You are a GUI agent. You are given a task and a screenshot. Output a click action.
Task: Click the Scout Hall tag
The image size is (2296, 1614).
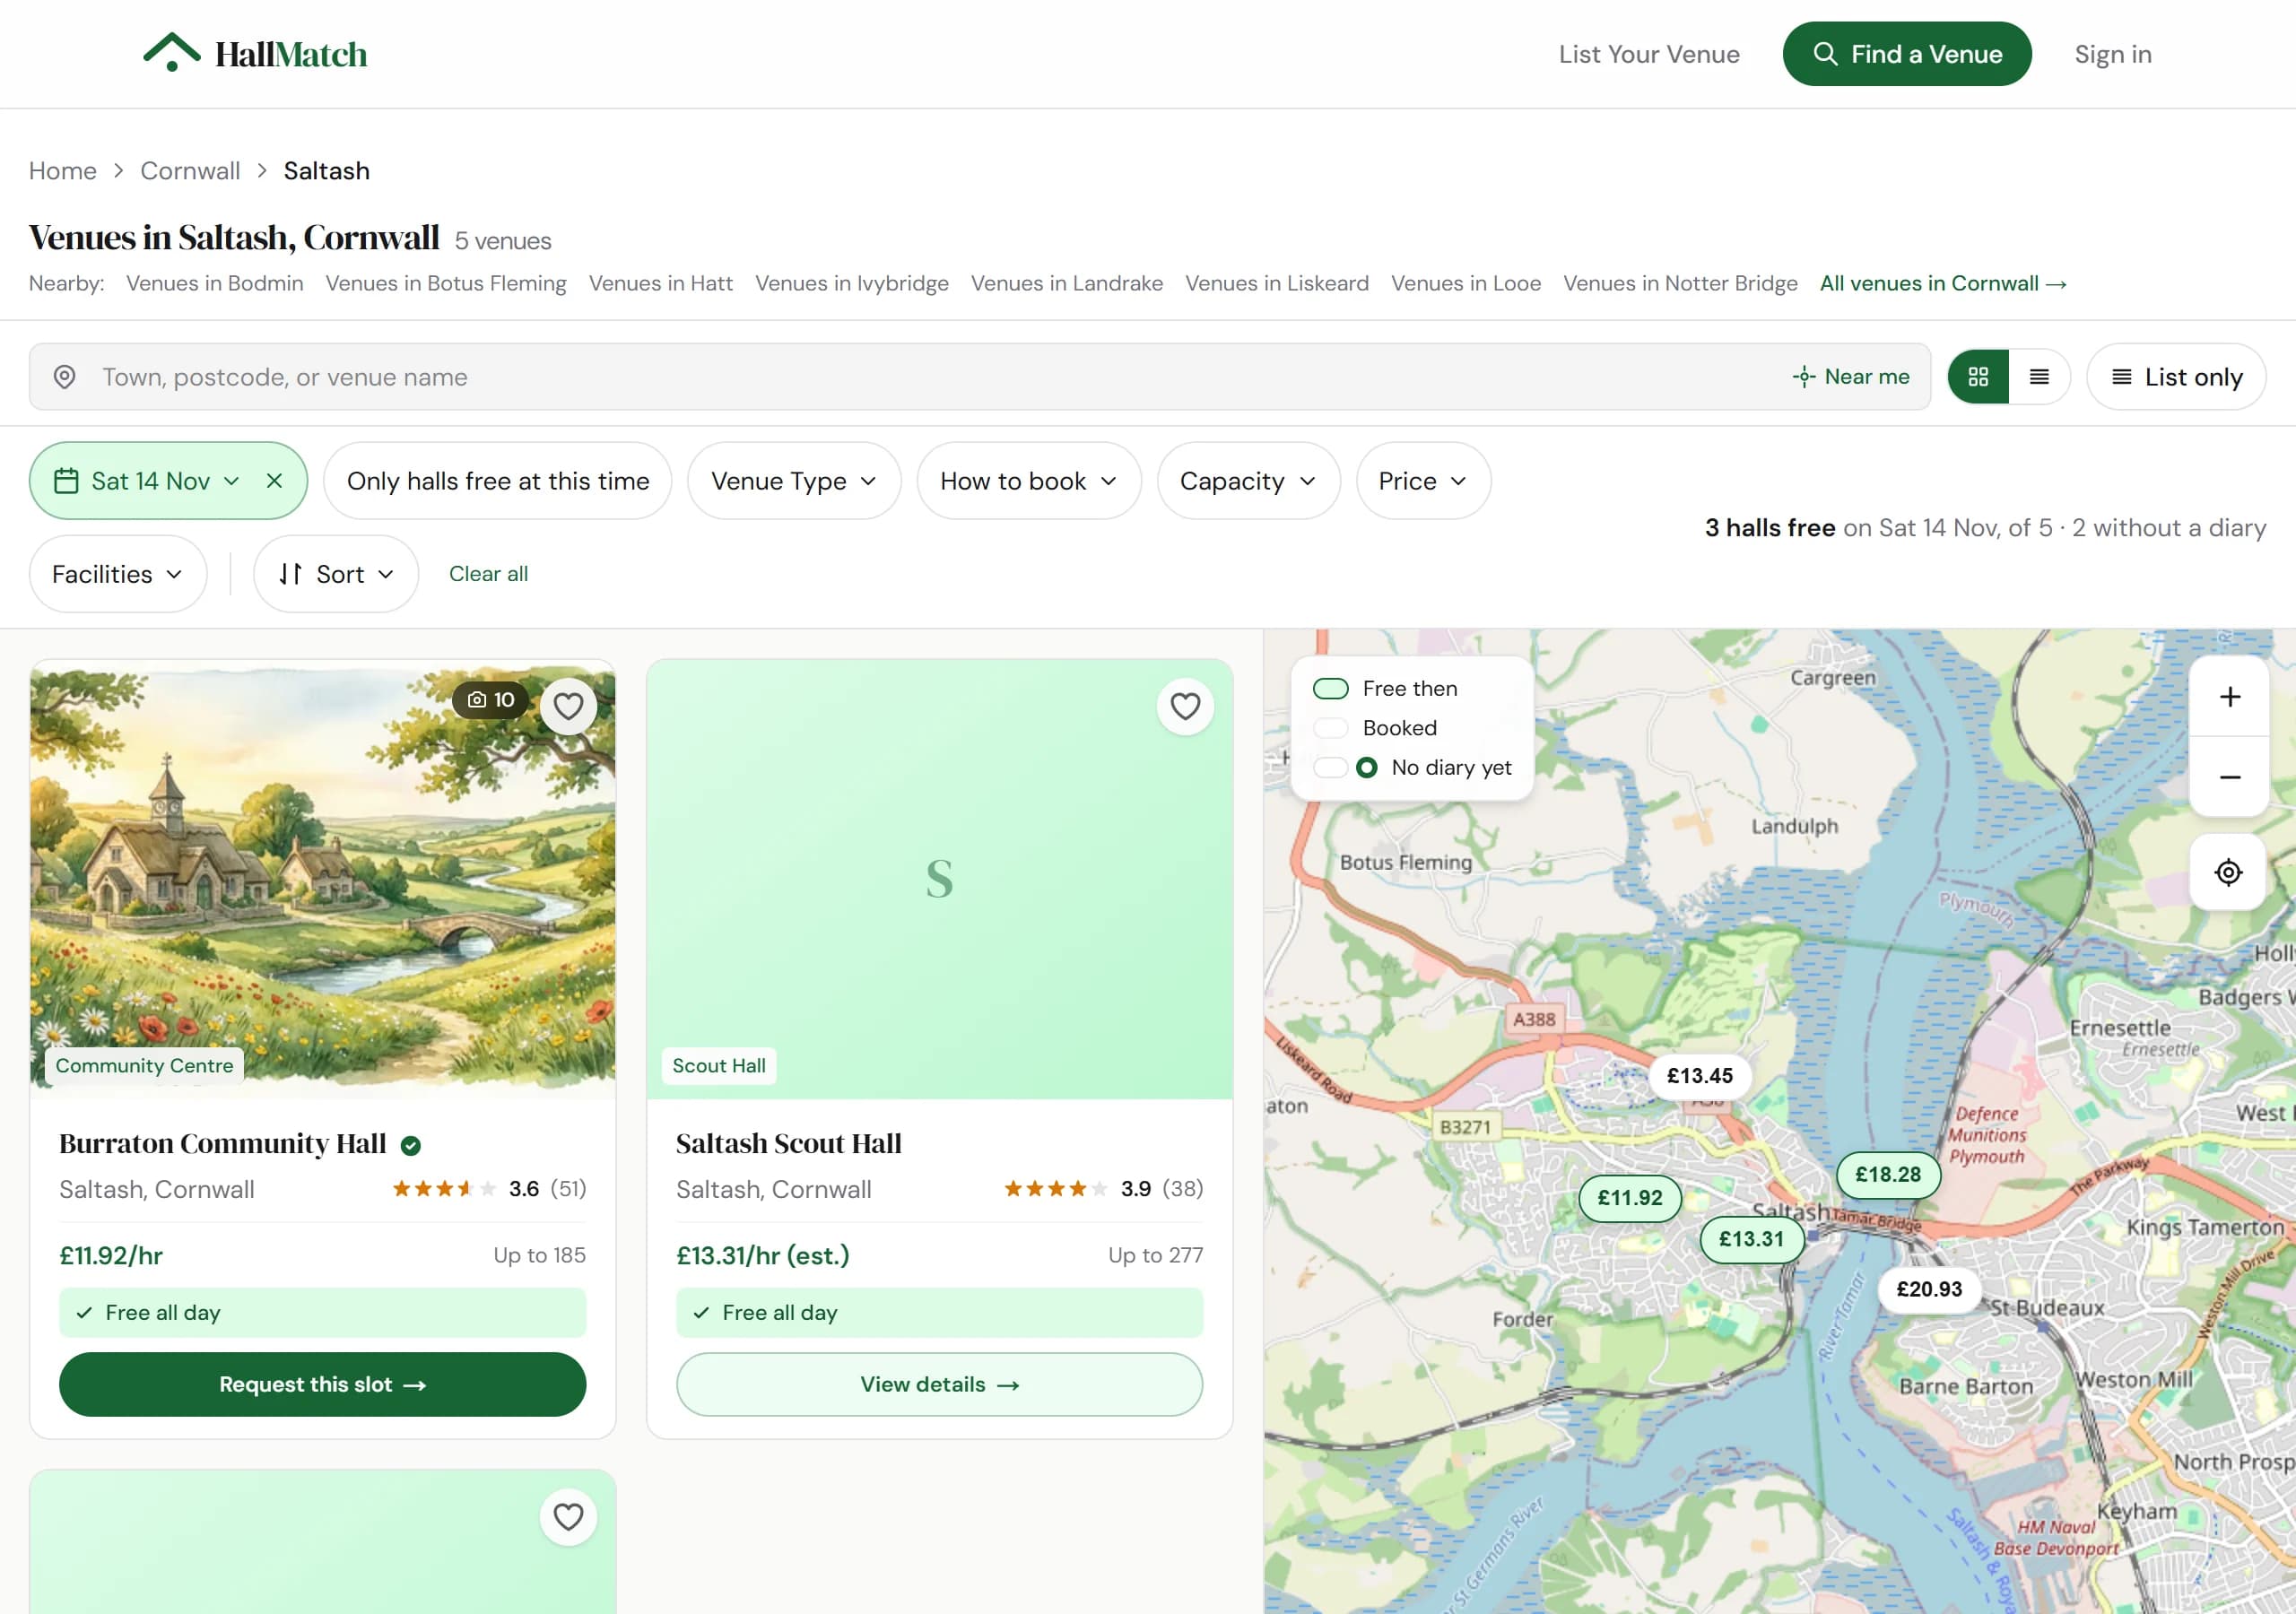[x=719, y=1066]
